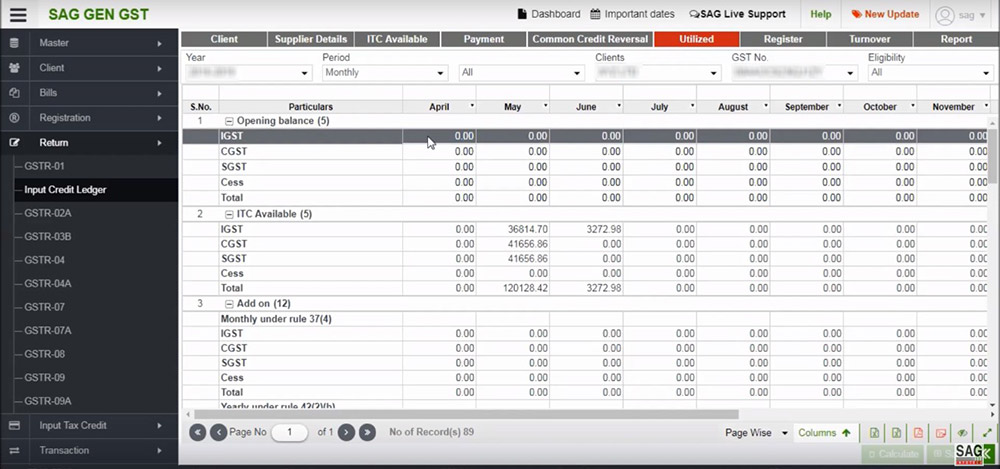The width and height of the screenshot is (1000, 469).
Task: Open the sag user profile avatar
Action: point(945,15)
